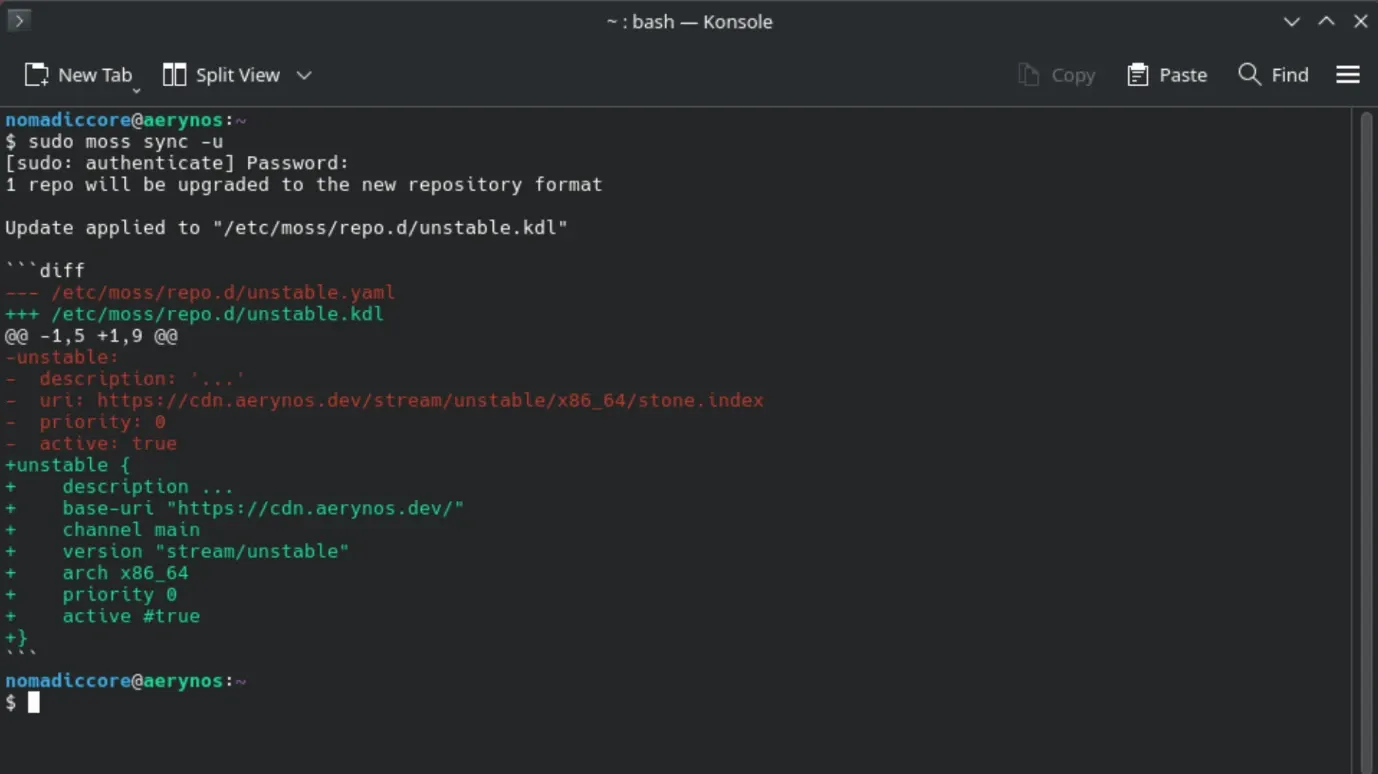Click the removed uri stone.index line
Viewport: 1378px width, 774px height.
tap(385, 400)
